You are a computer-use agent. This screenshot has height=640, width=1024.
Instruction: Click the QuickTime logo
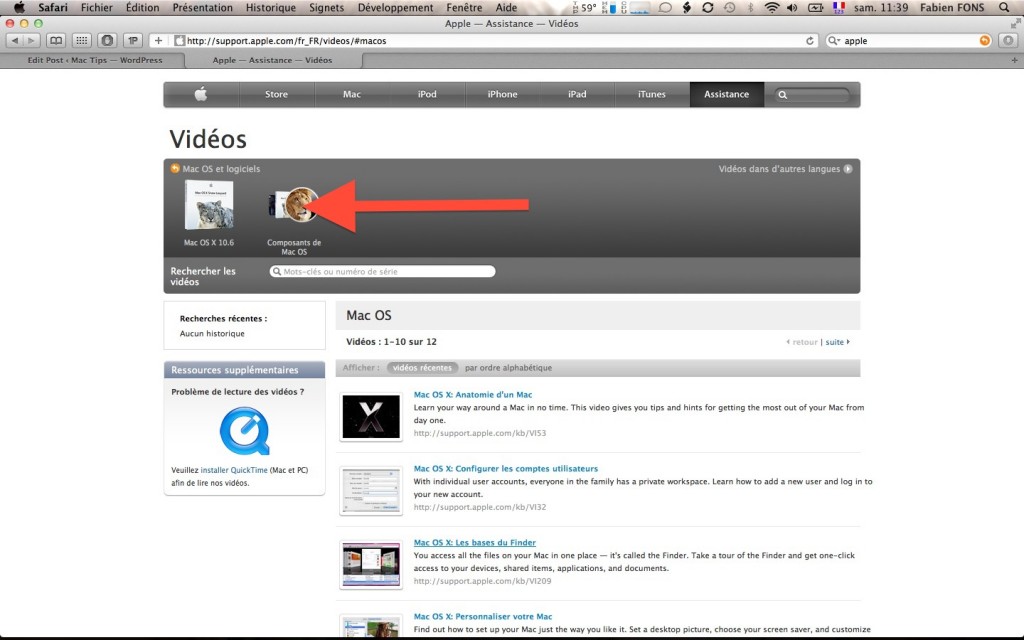244,431
